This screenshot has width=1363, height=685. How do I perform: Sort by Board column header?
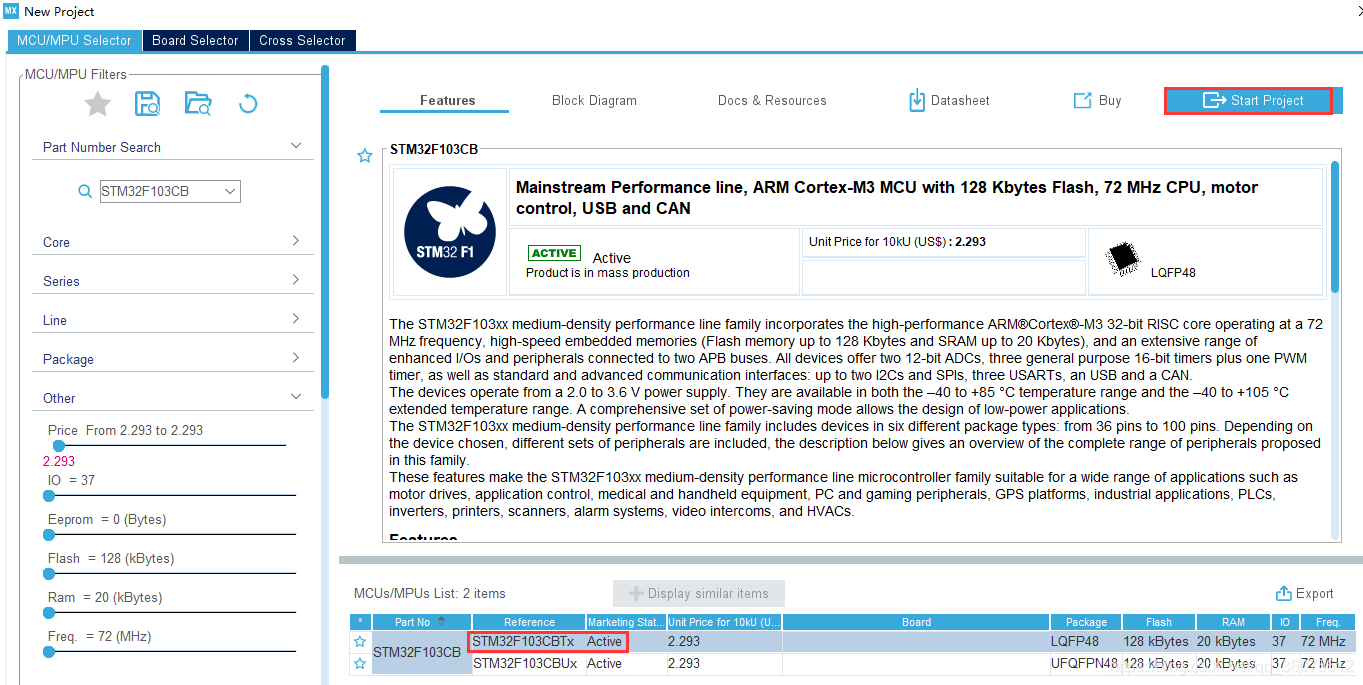[916, 622]
